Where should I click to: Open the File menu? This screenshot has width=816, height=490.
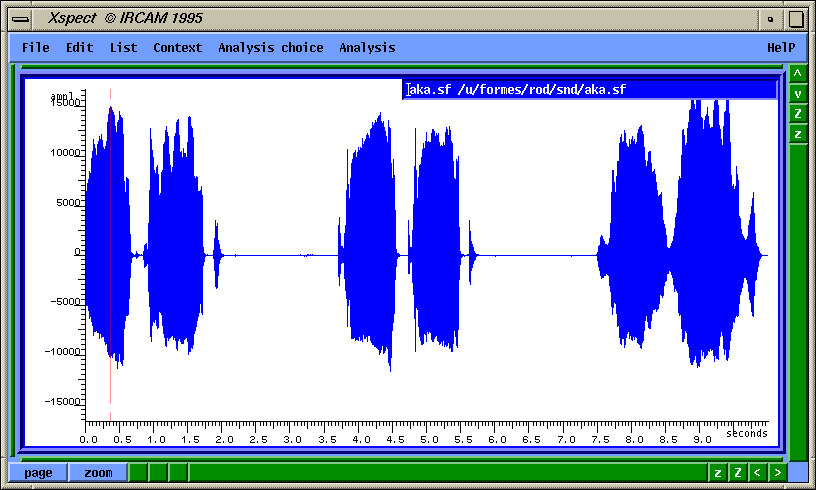click(35, 47)
